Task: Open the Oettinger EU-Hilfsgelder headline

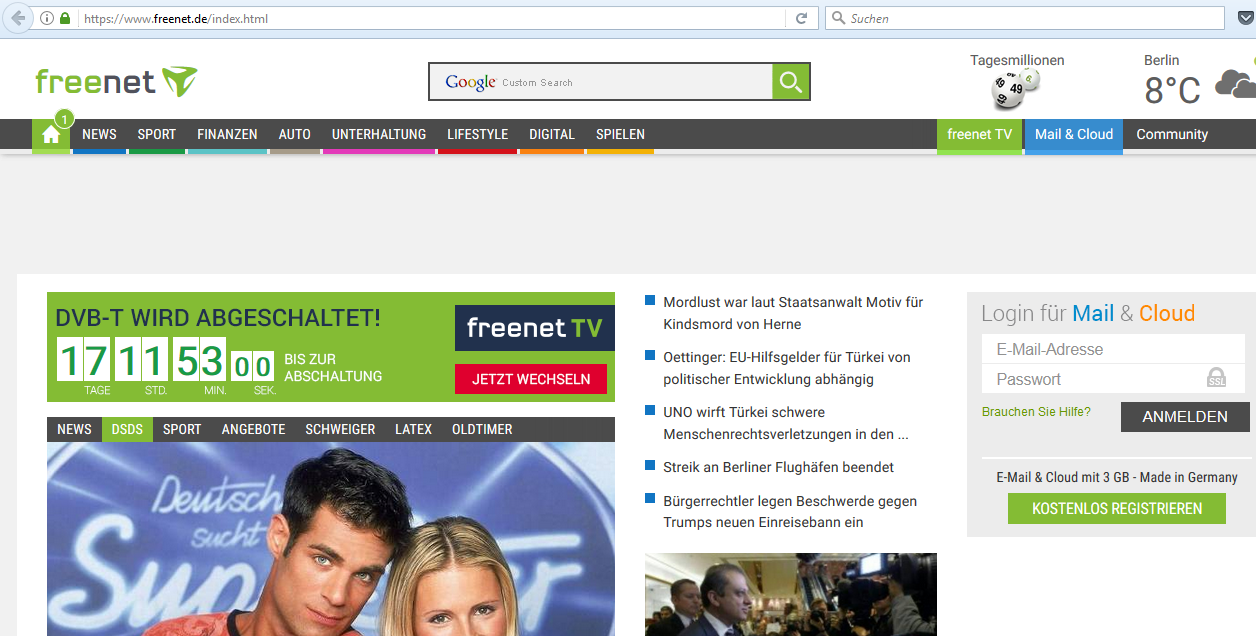Action: [787, 368]
